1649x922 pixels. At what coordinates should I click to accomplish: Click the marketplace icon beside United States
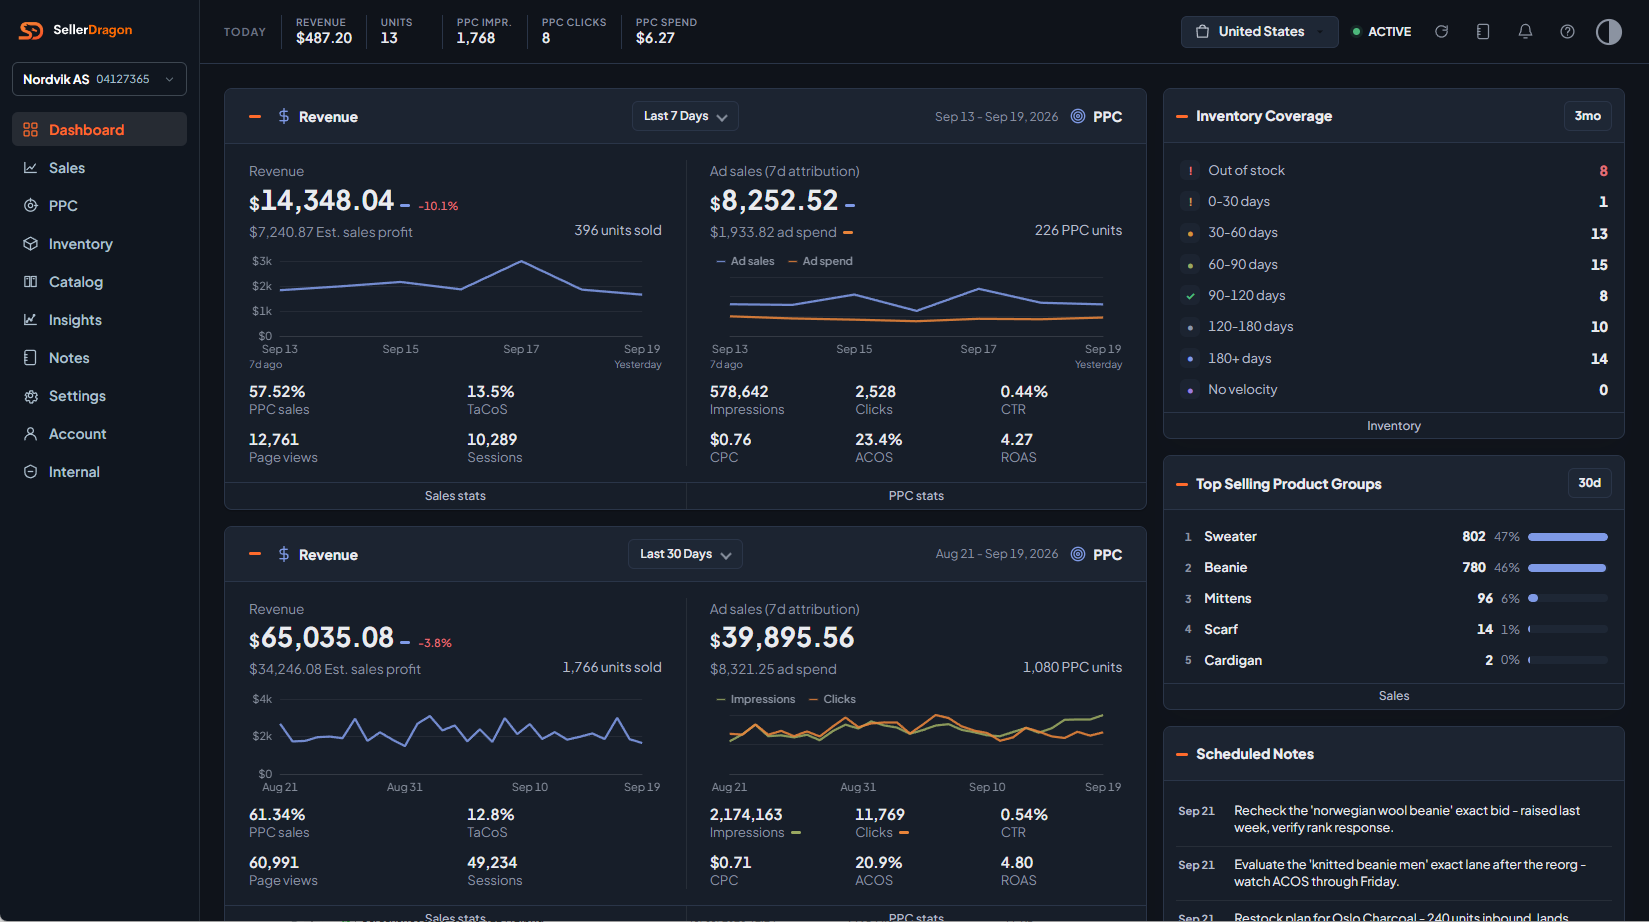click(1203, 31)
